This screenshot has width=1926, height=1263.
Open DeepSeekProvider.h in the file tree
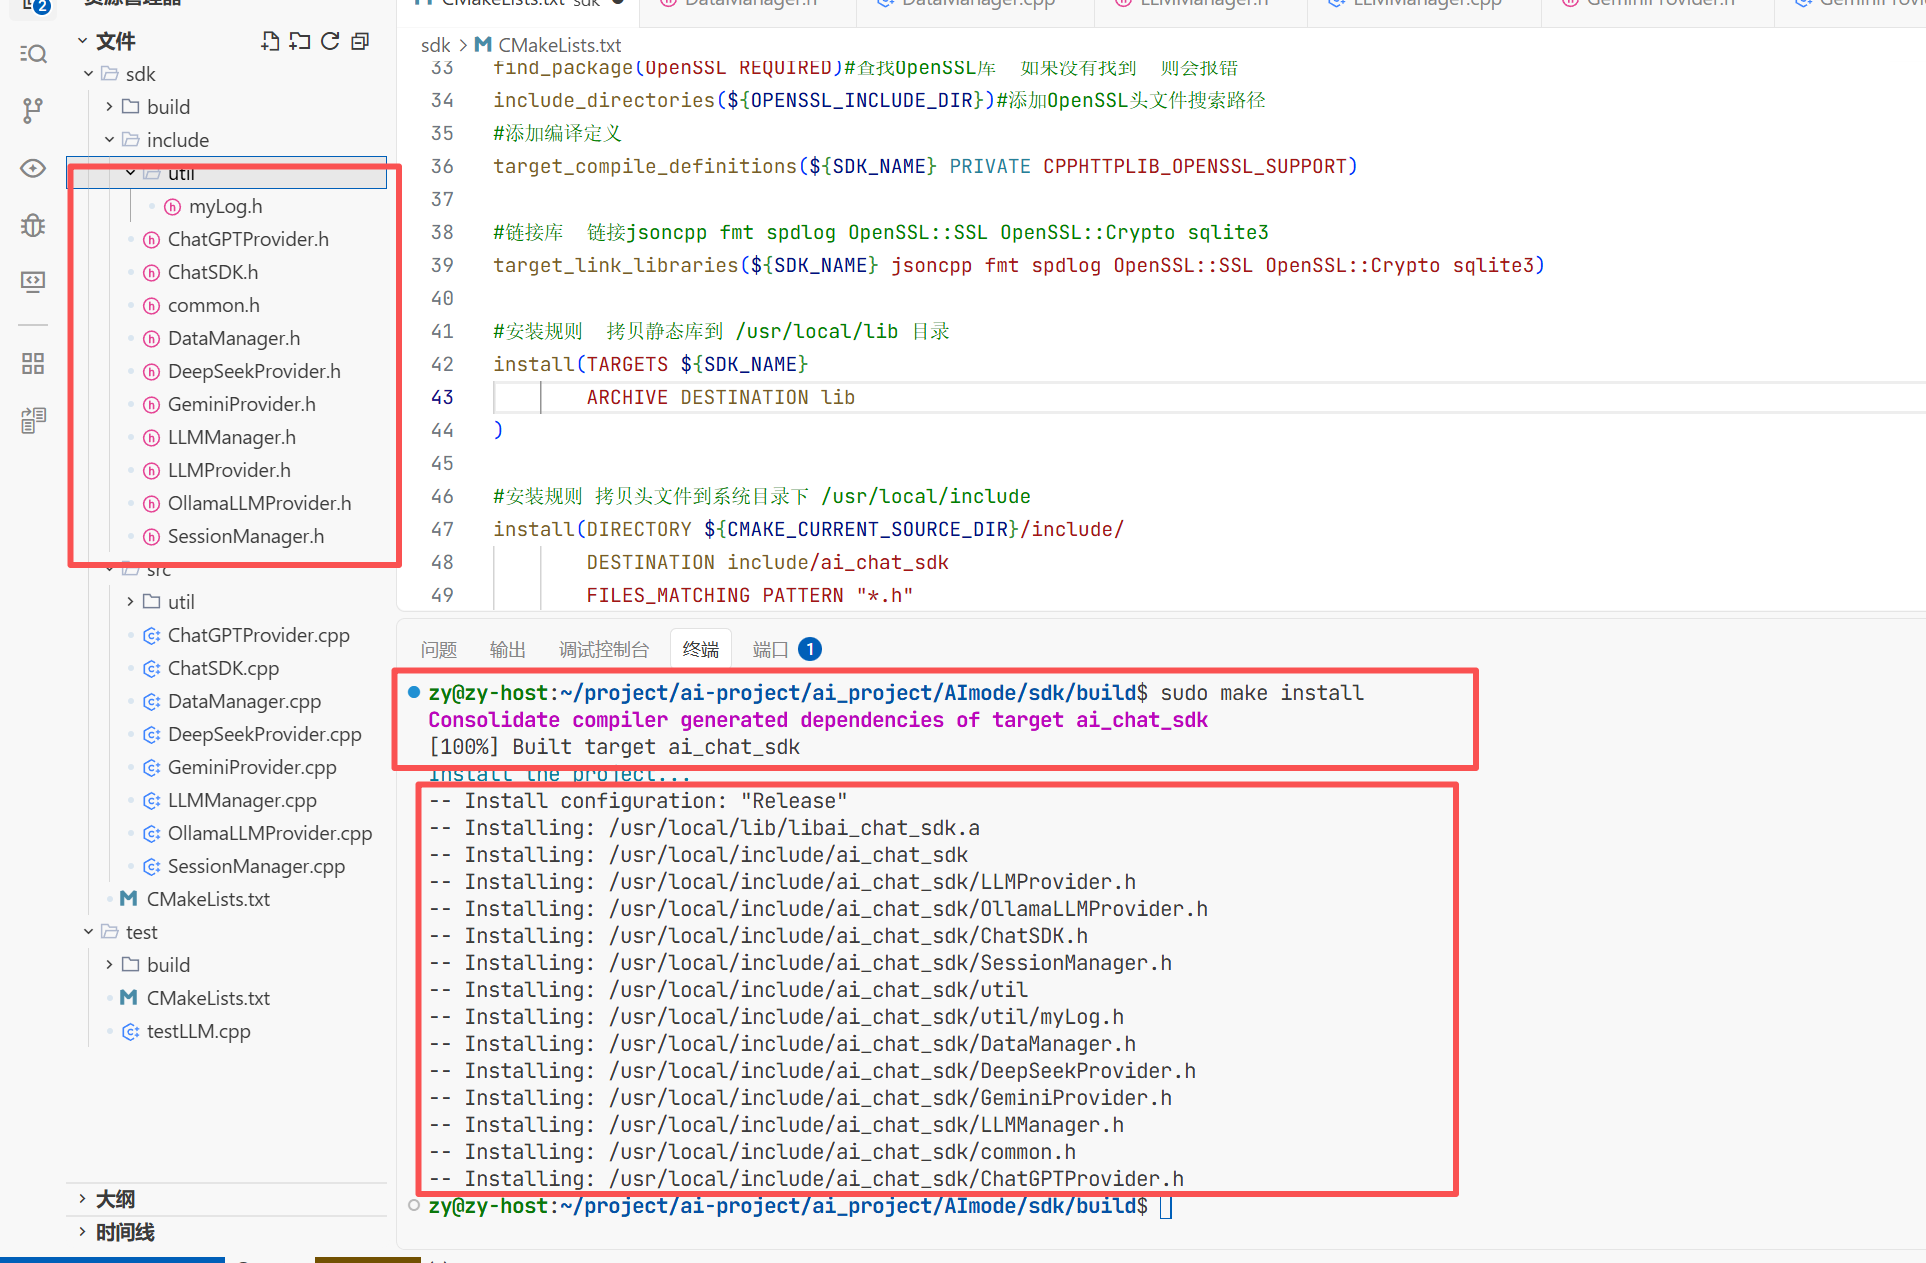253,371
